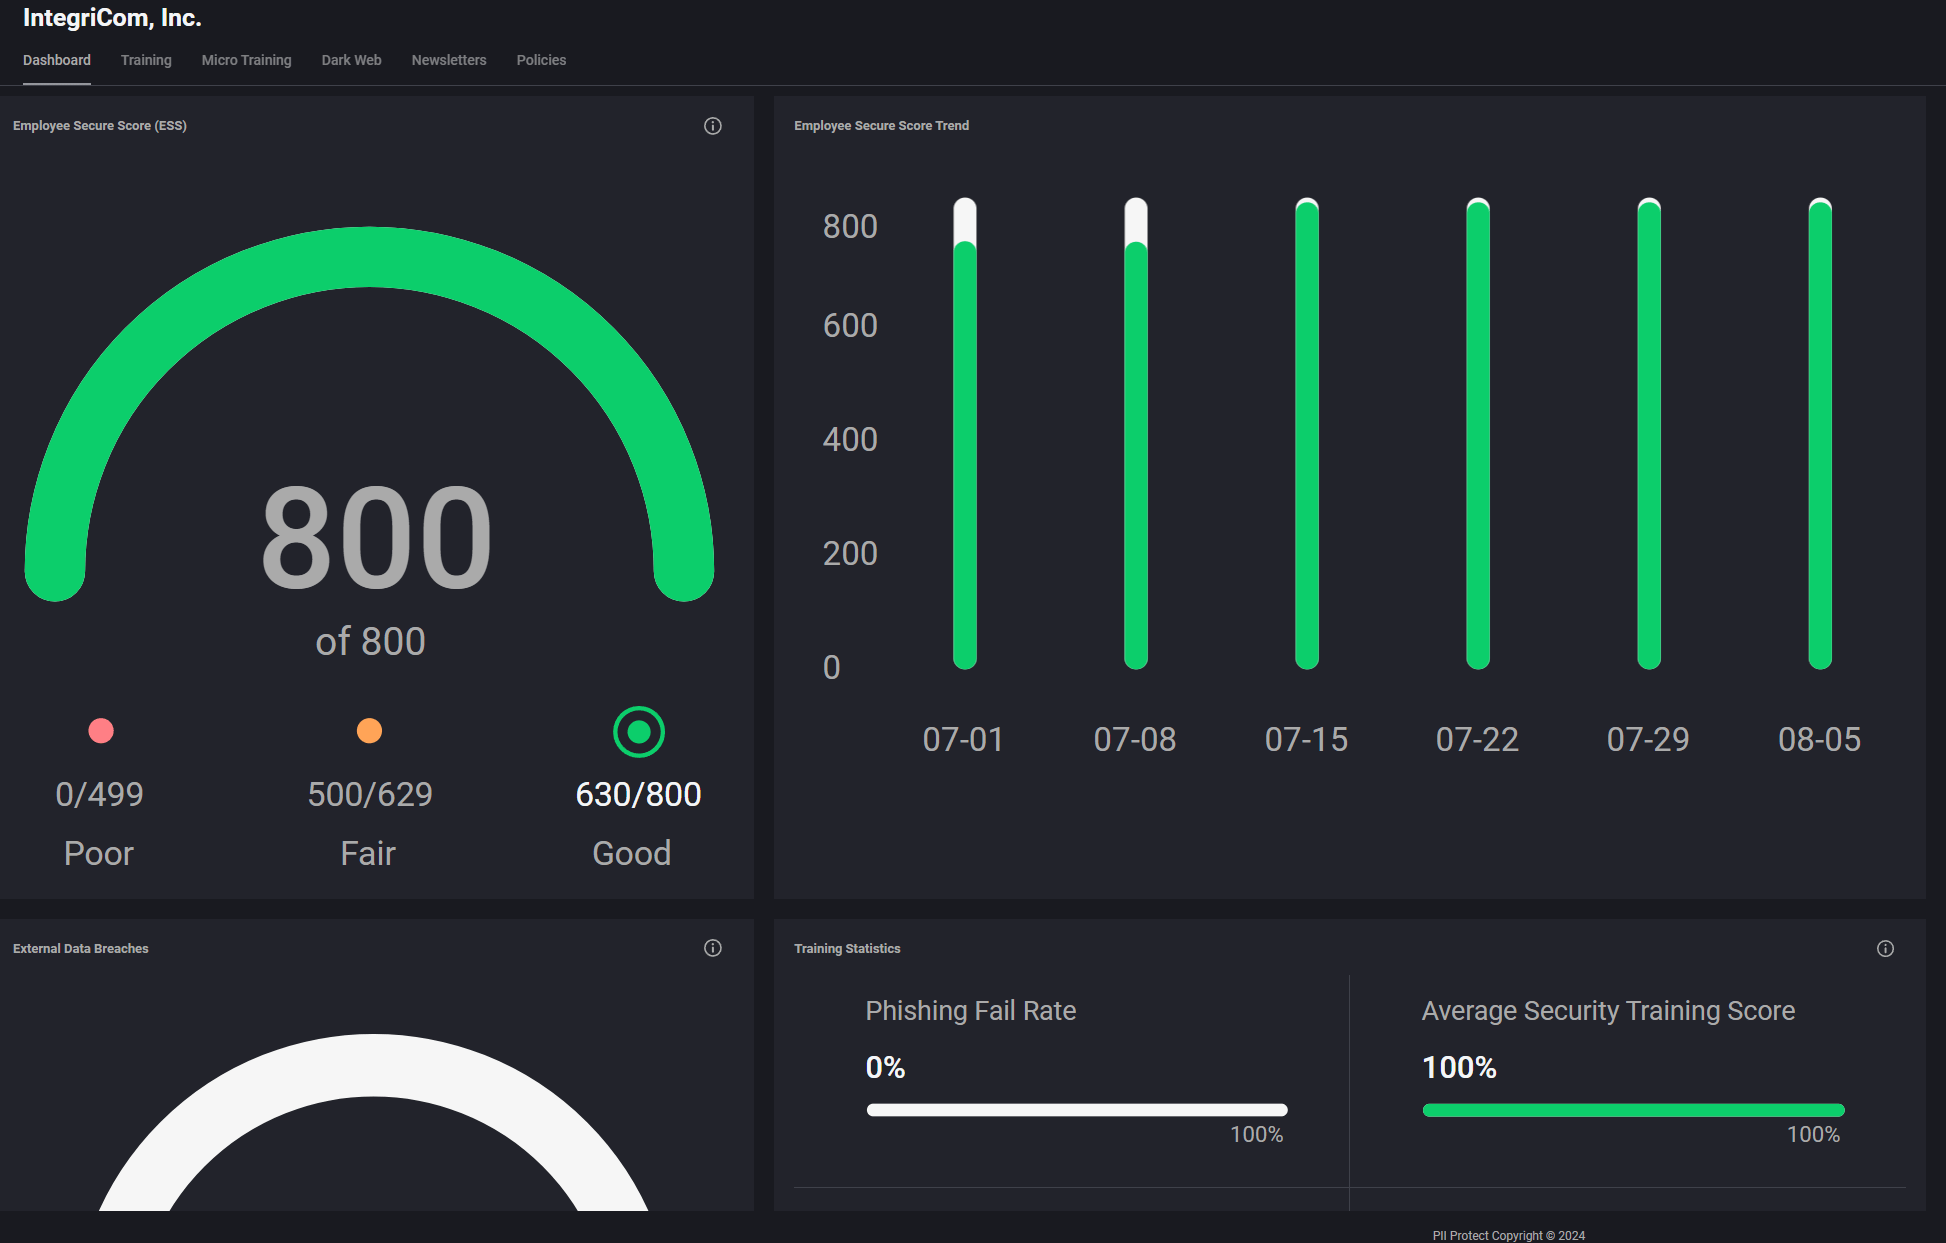The image size is (1946, 1243).
Task: Click the green Good range indicator
Action: coord(639,732)
